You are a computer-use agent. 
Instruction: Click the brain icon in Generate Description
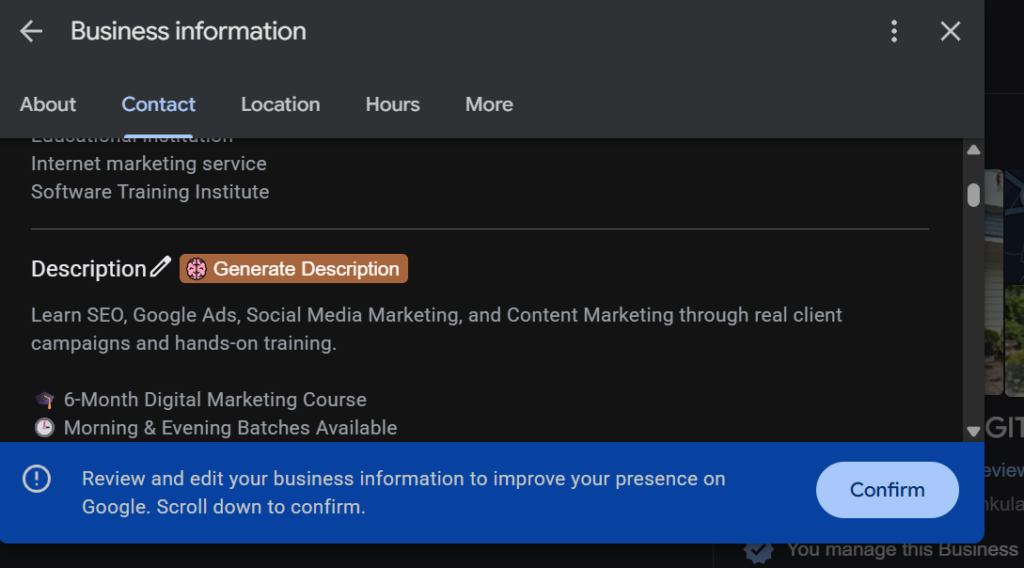[197, 269]
